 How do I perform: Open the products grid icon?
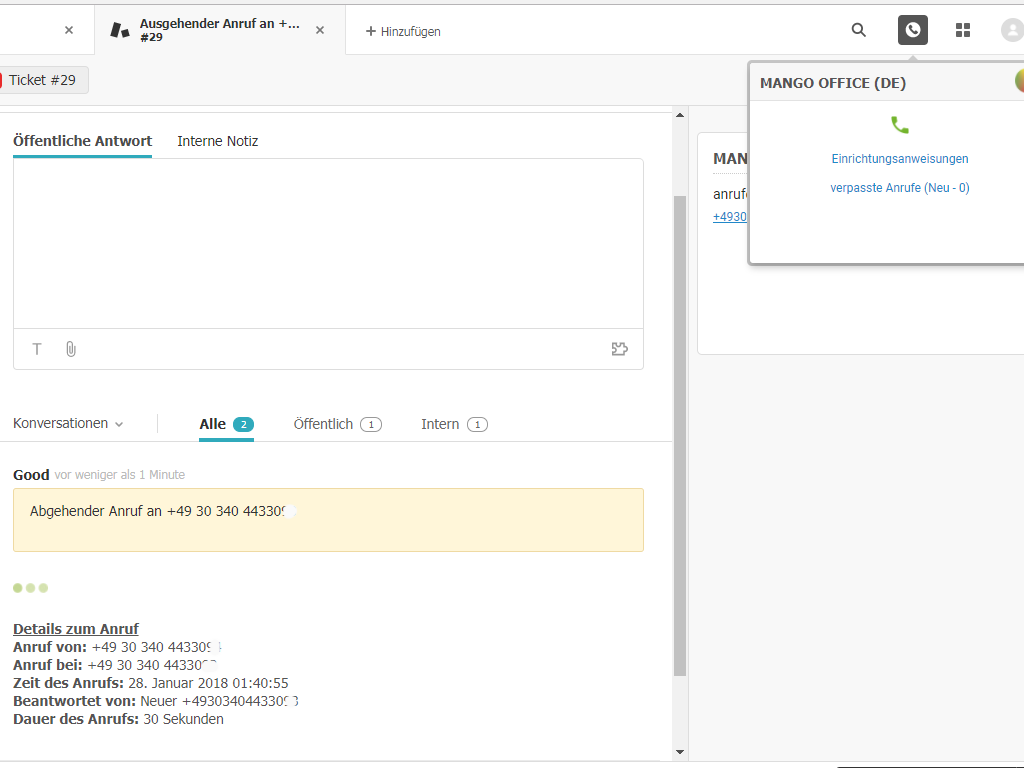click(963, 30)
